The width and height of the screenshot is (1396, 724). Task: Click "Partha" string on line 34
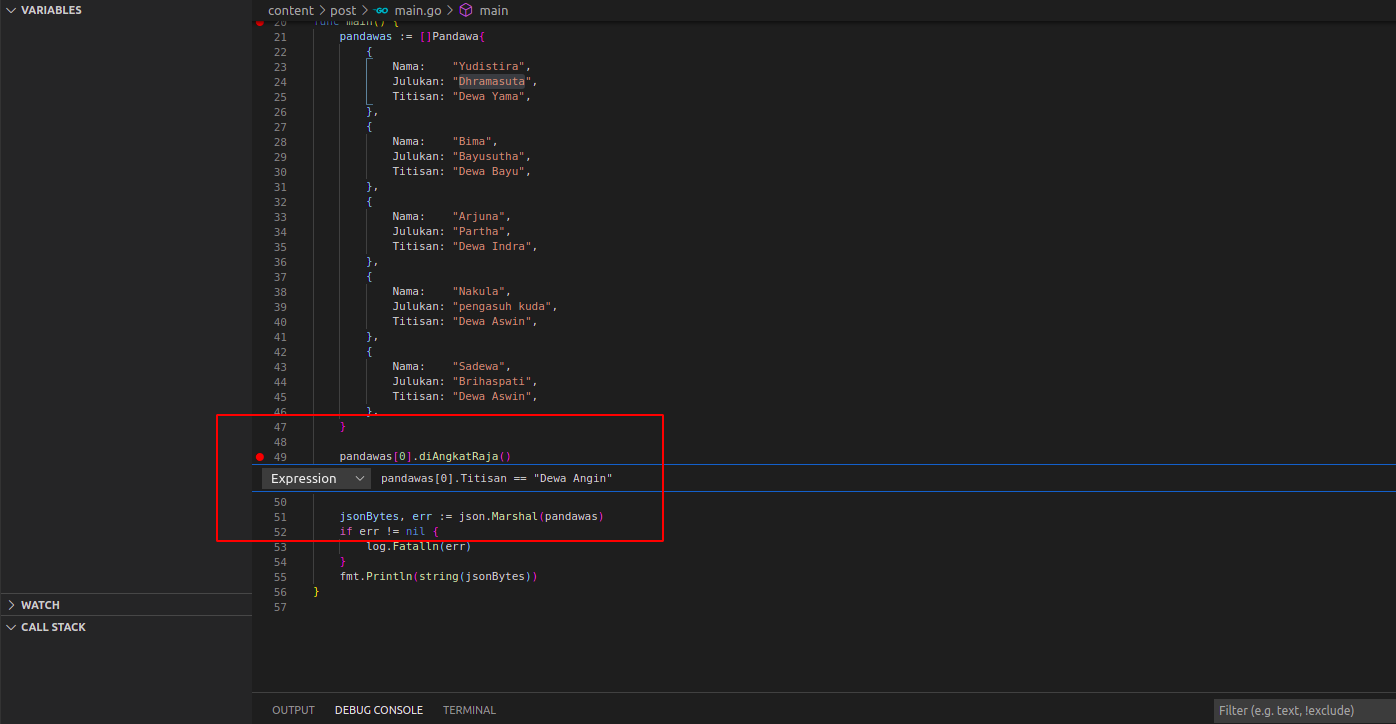(x=479, y=231)
